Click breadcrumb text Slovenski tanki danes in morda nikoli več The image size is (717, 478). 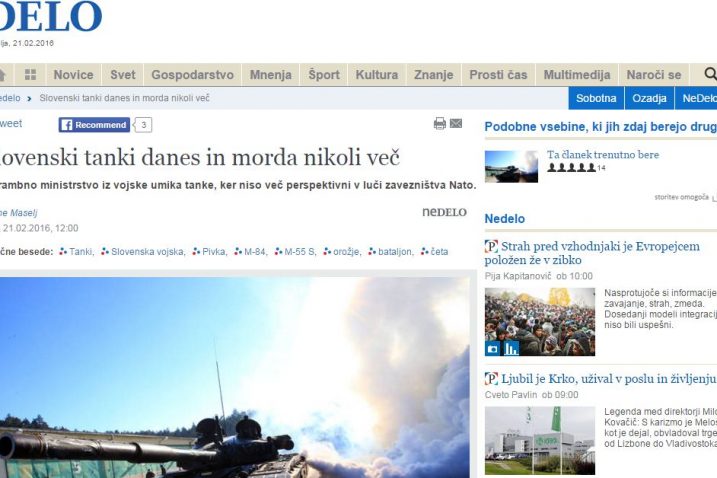(x=124, y=98)
